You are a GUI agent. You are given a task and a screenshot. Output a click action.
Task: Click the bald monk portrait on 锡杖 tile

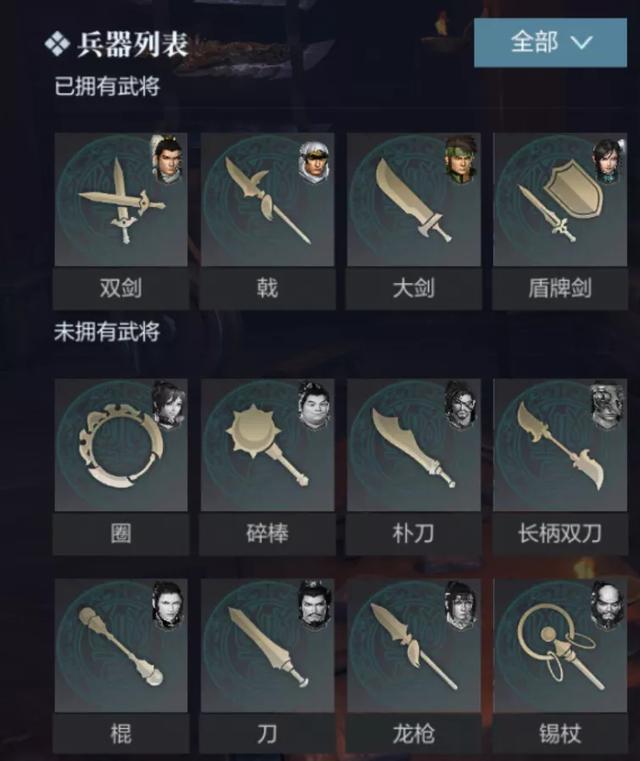tap(607, 607)
